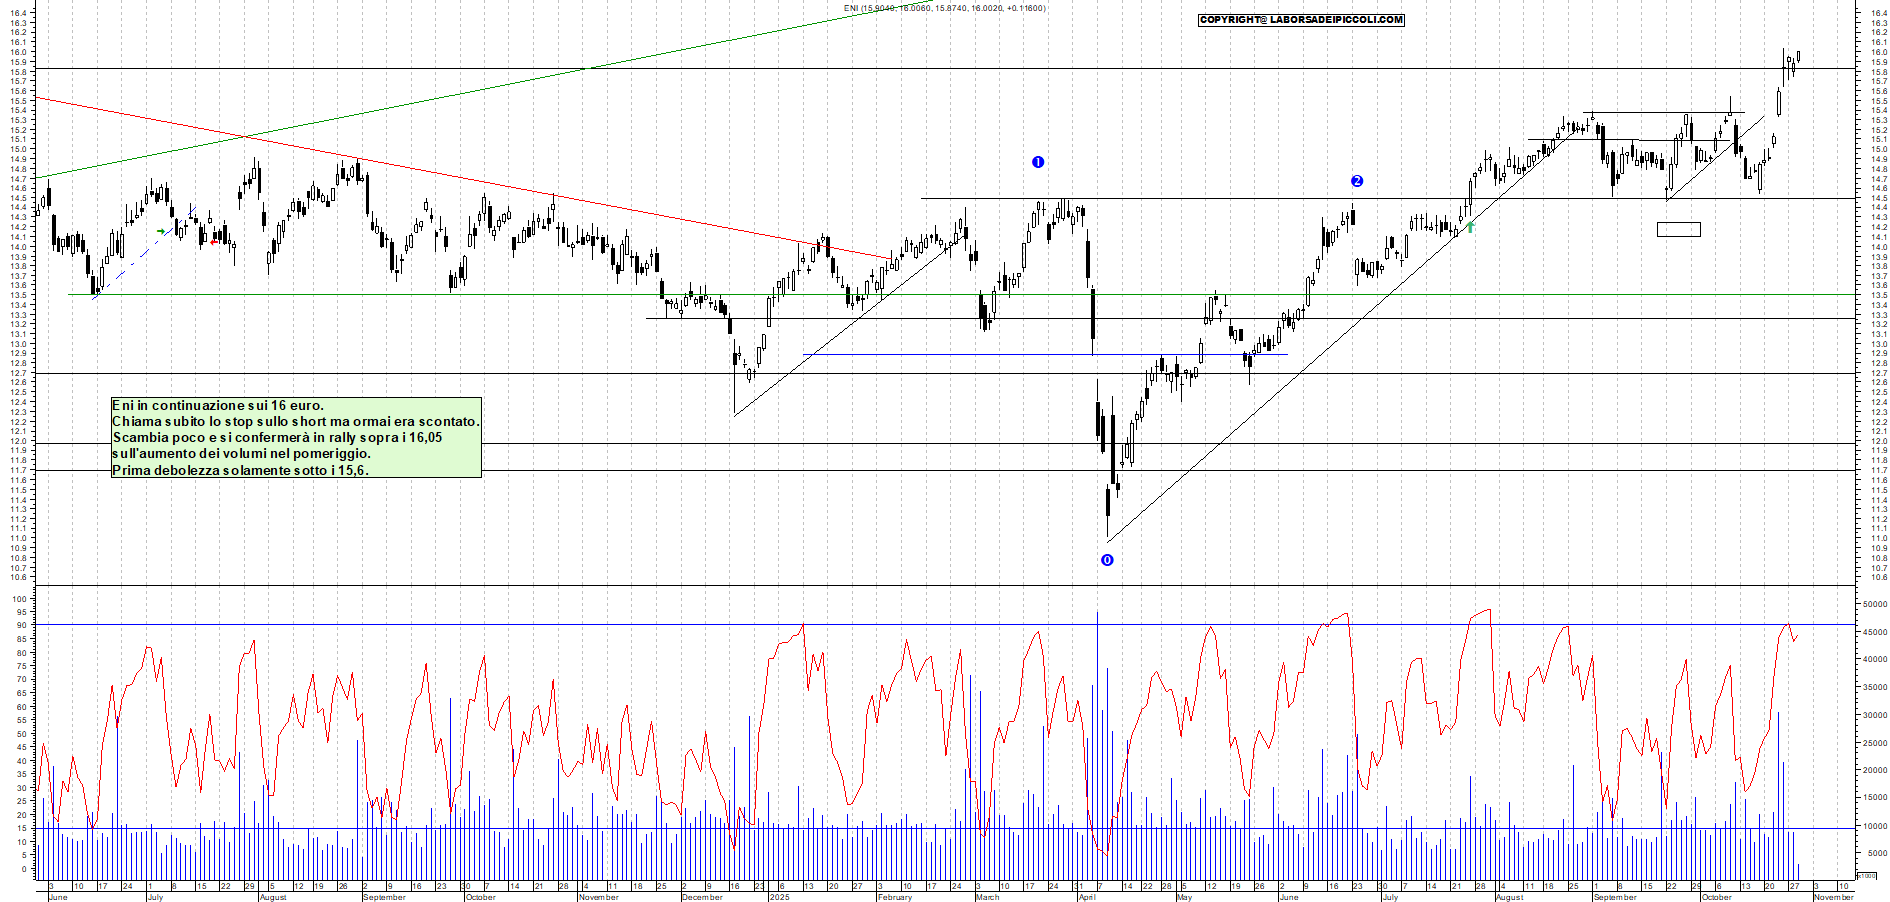Toggle the blue support segment near 12.85
Viewport: 1890px width, 902px height.
[1050, 355]
